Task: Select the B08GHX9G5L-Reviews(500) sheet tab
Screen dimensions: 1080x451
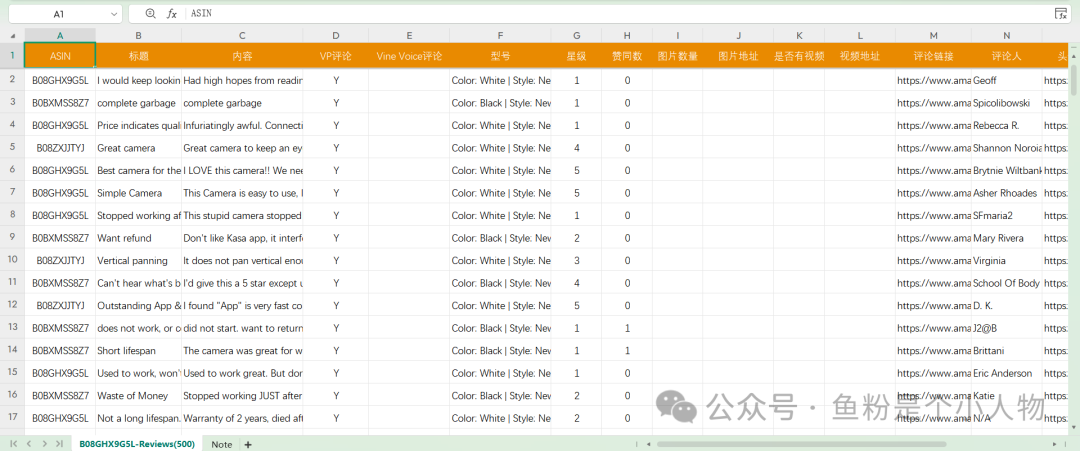Action: point(137,445)
